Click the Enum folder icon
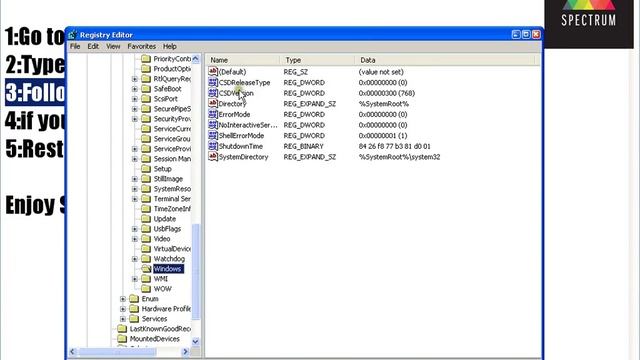640x360 pixels. 134,299
